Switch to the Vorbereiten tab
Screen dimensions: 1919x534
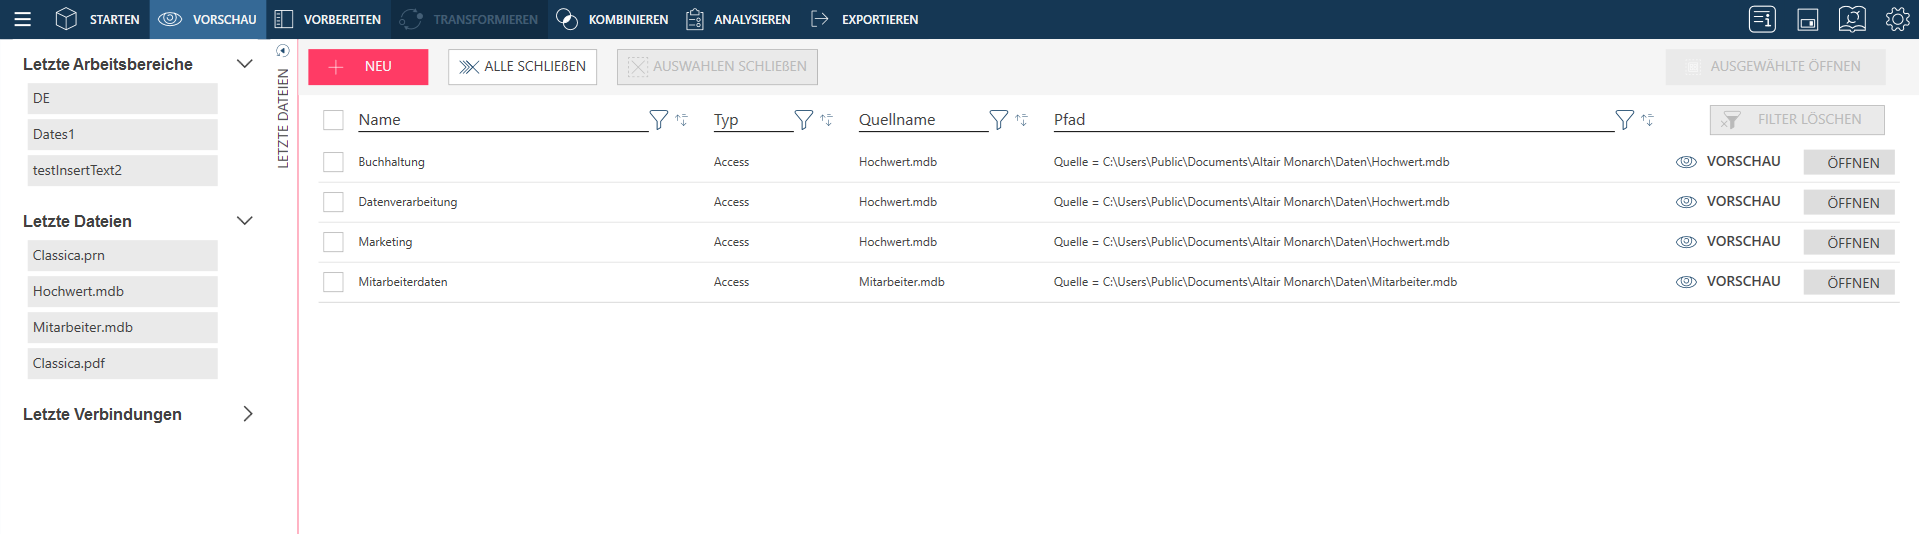pyautogui.click(x=328, y=19)
